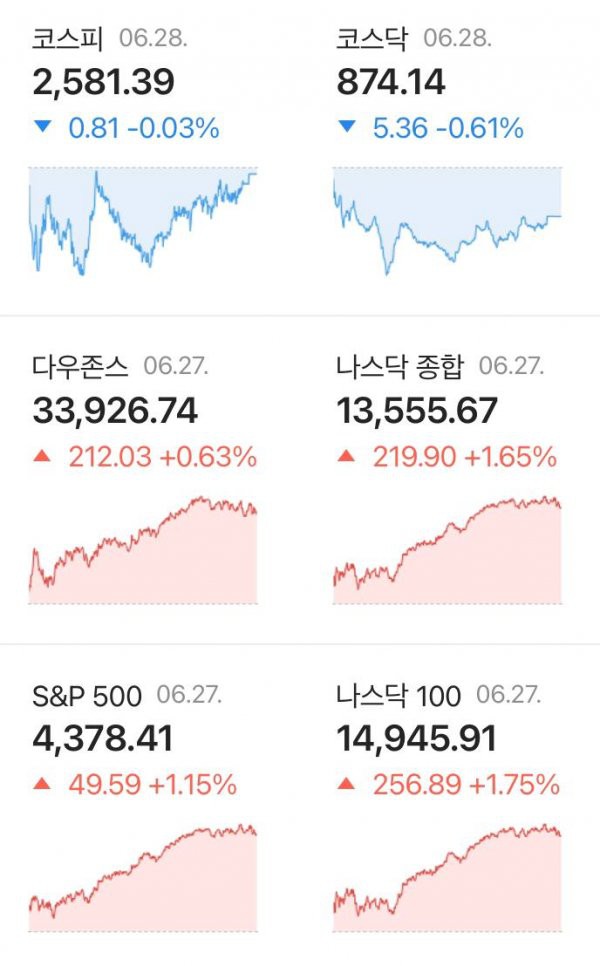View the 다우존스 red price chart
This screenshot has width=600, height=966.
pyautogui.click(x=143, y=550)
